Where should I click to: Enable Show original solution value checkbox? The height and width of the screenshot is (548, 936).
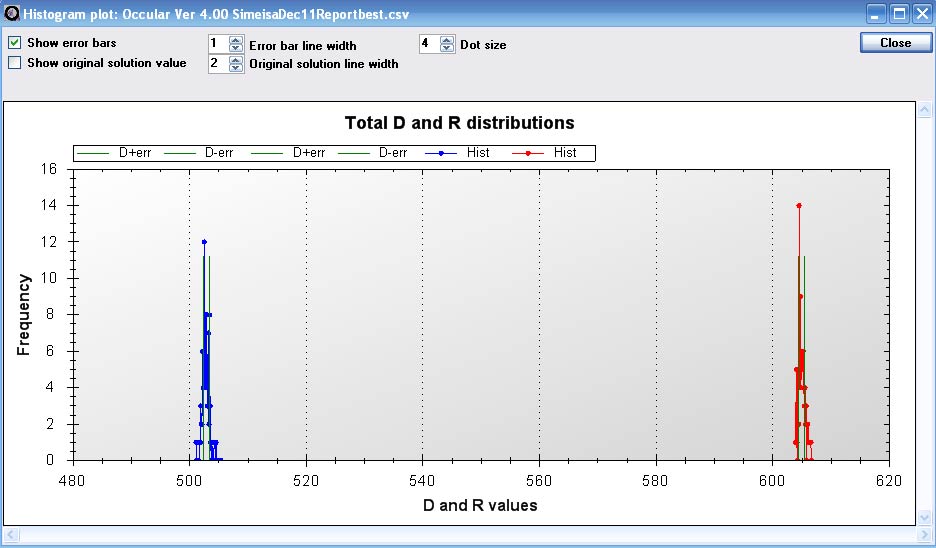pyautogui.click(x=15, y=63)
